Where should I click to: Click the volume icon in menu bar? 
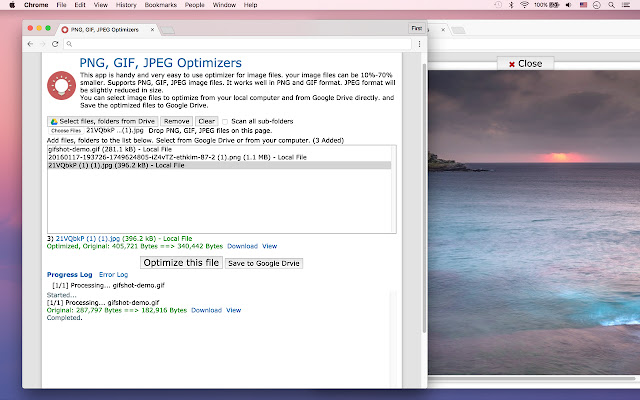point(569,5)
